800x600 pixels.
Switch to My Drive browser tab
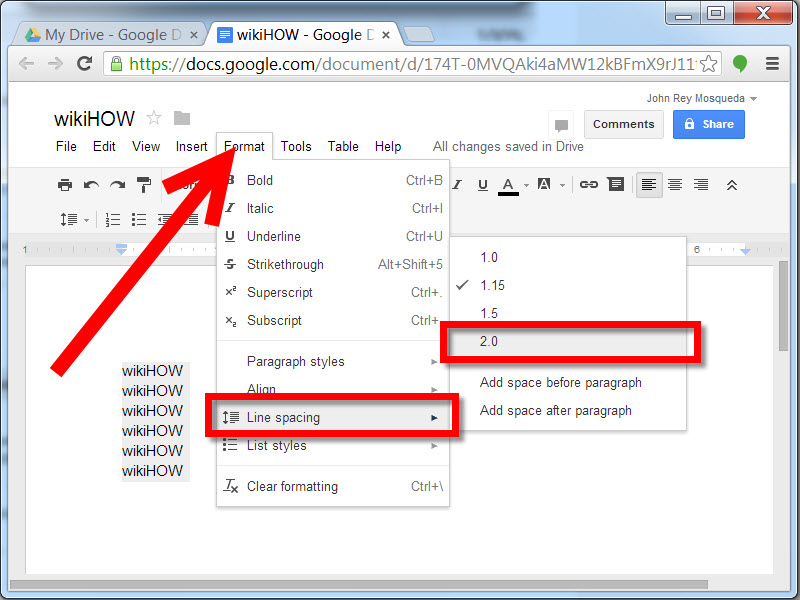click(110, 35)
